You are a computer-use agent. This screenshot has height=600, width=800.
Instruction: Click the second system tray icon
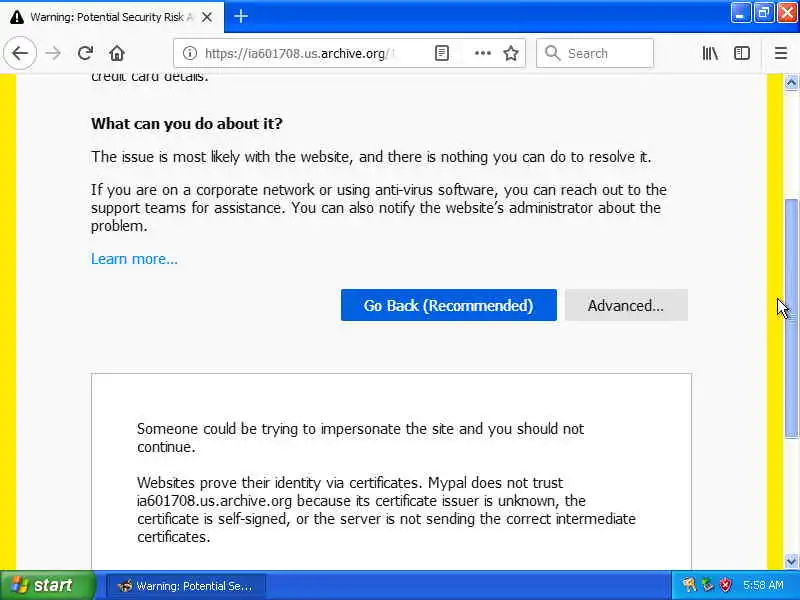click(707, 585)
